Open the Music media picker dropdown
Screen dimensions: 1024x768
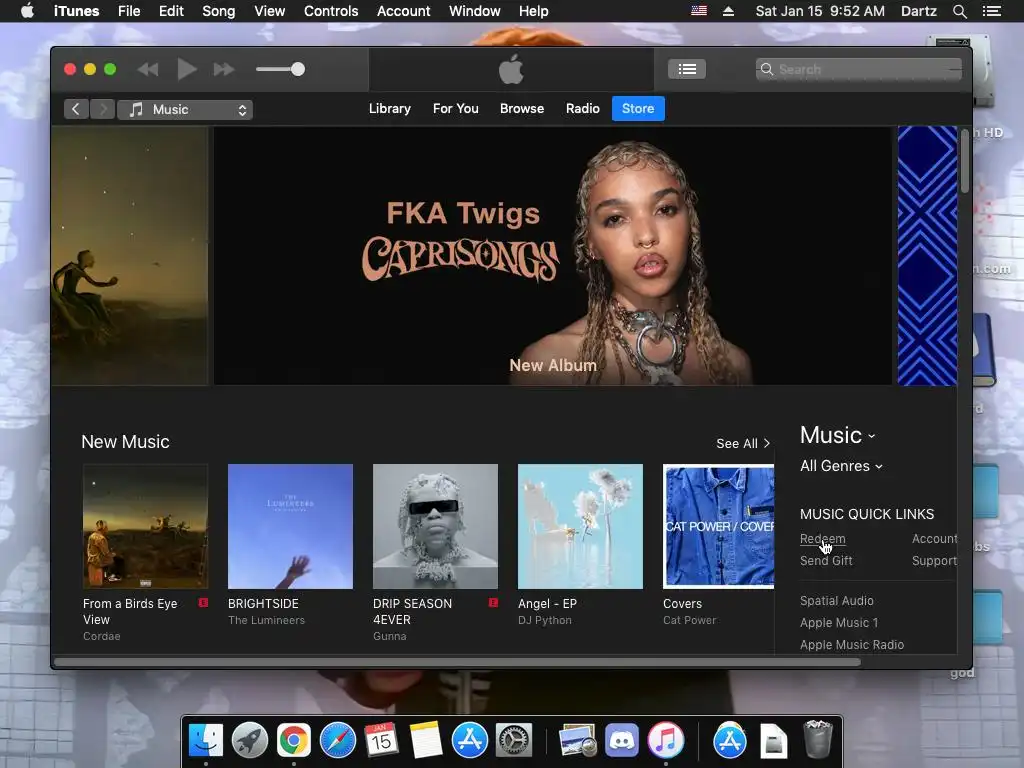[x=185, y=110]
